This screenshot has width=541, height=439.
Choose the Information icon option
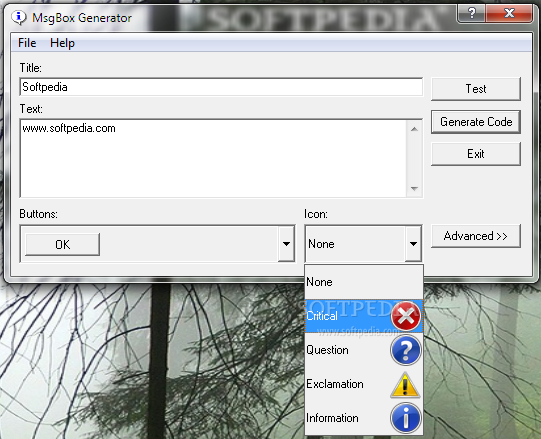(364, 418)
